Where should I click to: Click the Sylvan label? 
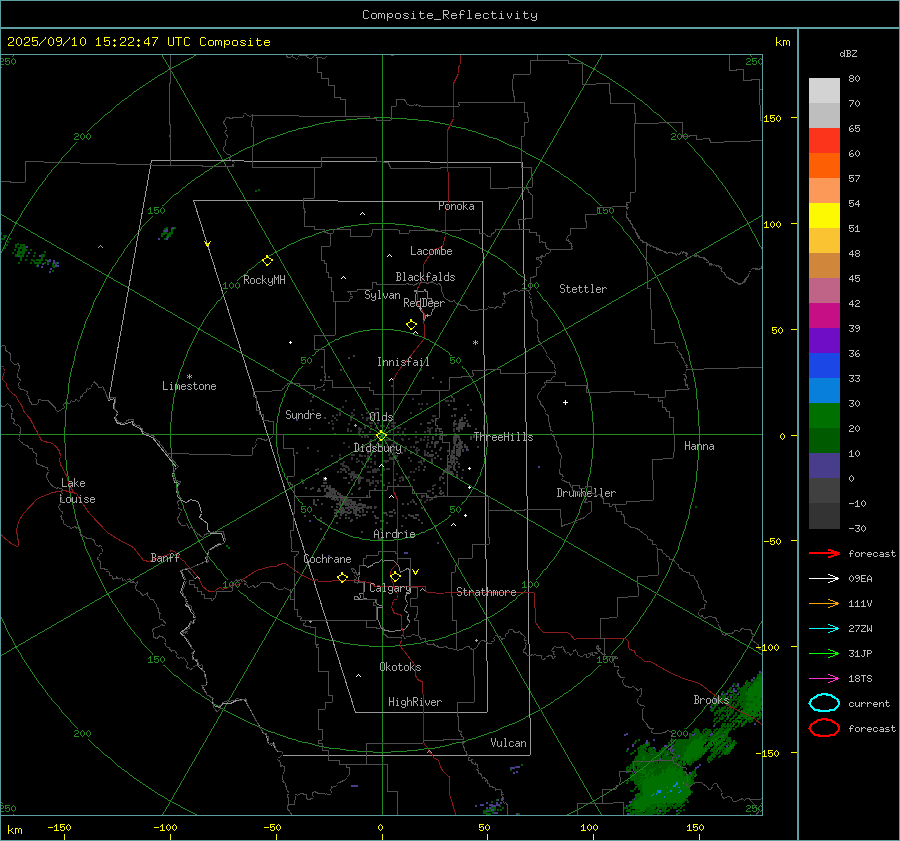382,295
